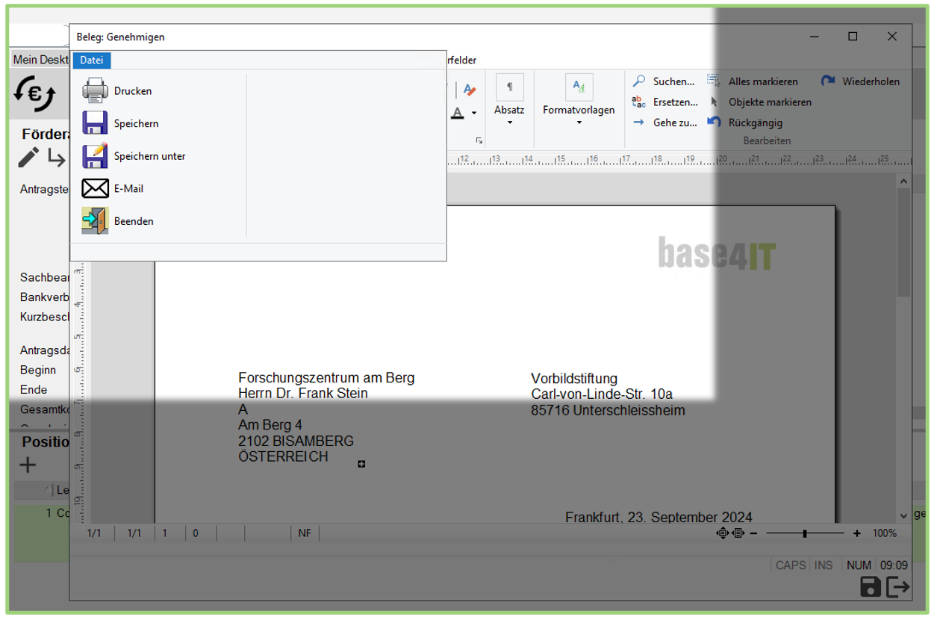
Task: Click the clear formatting eraser icon
Action: (469, 90)
